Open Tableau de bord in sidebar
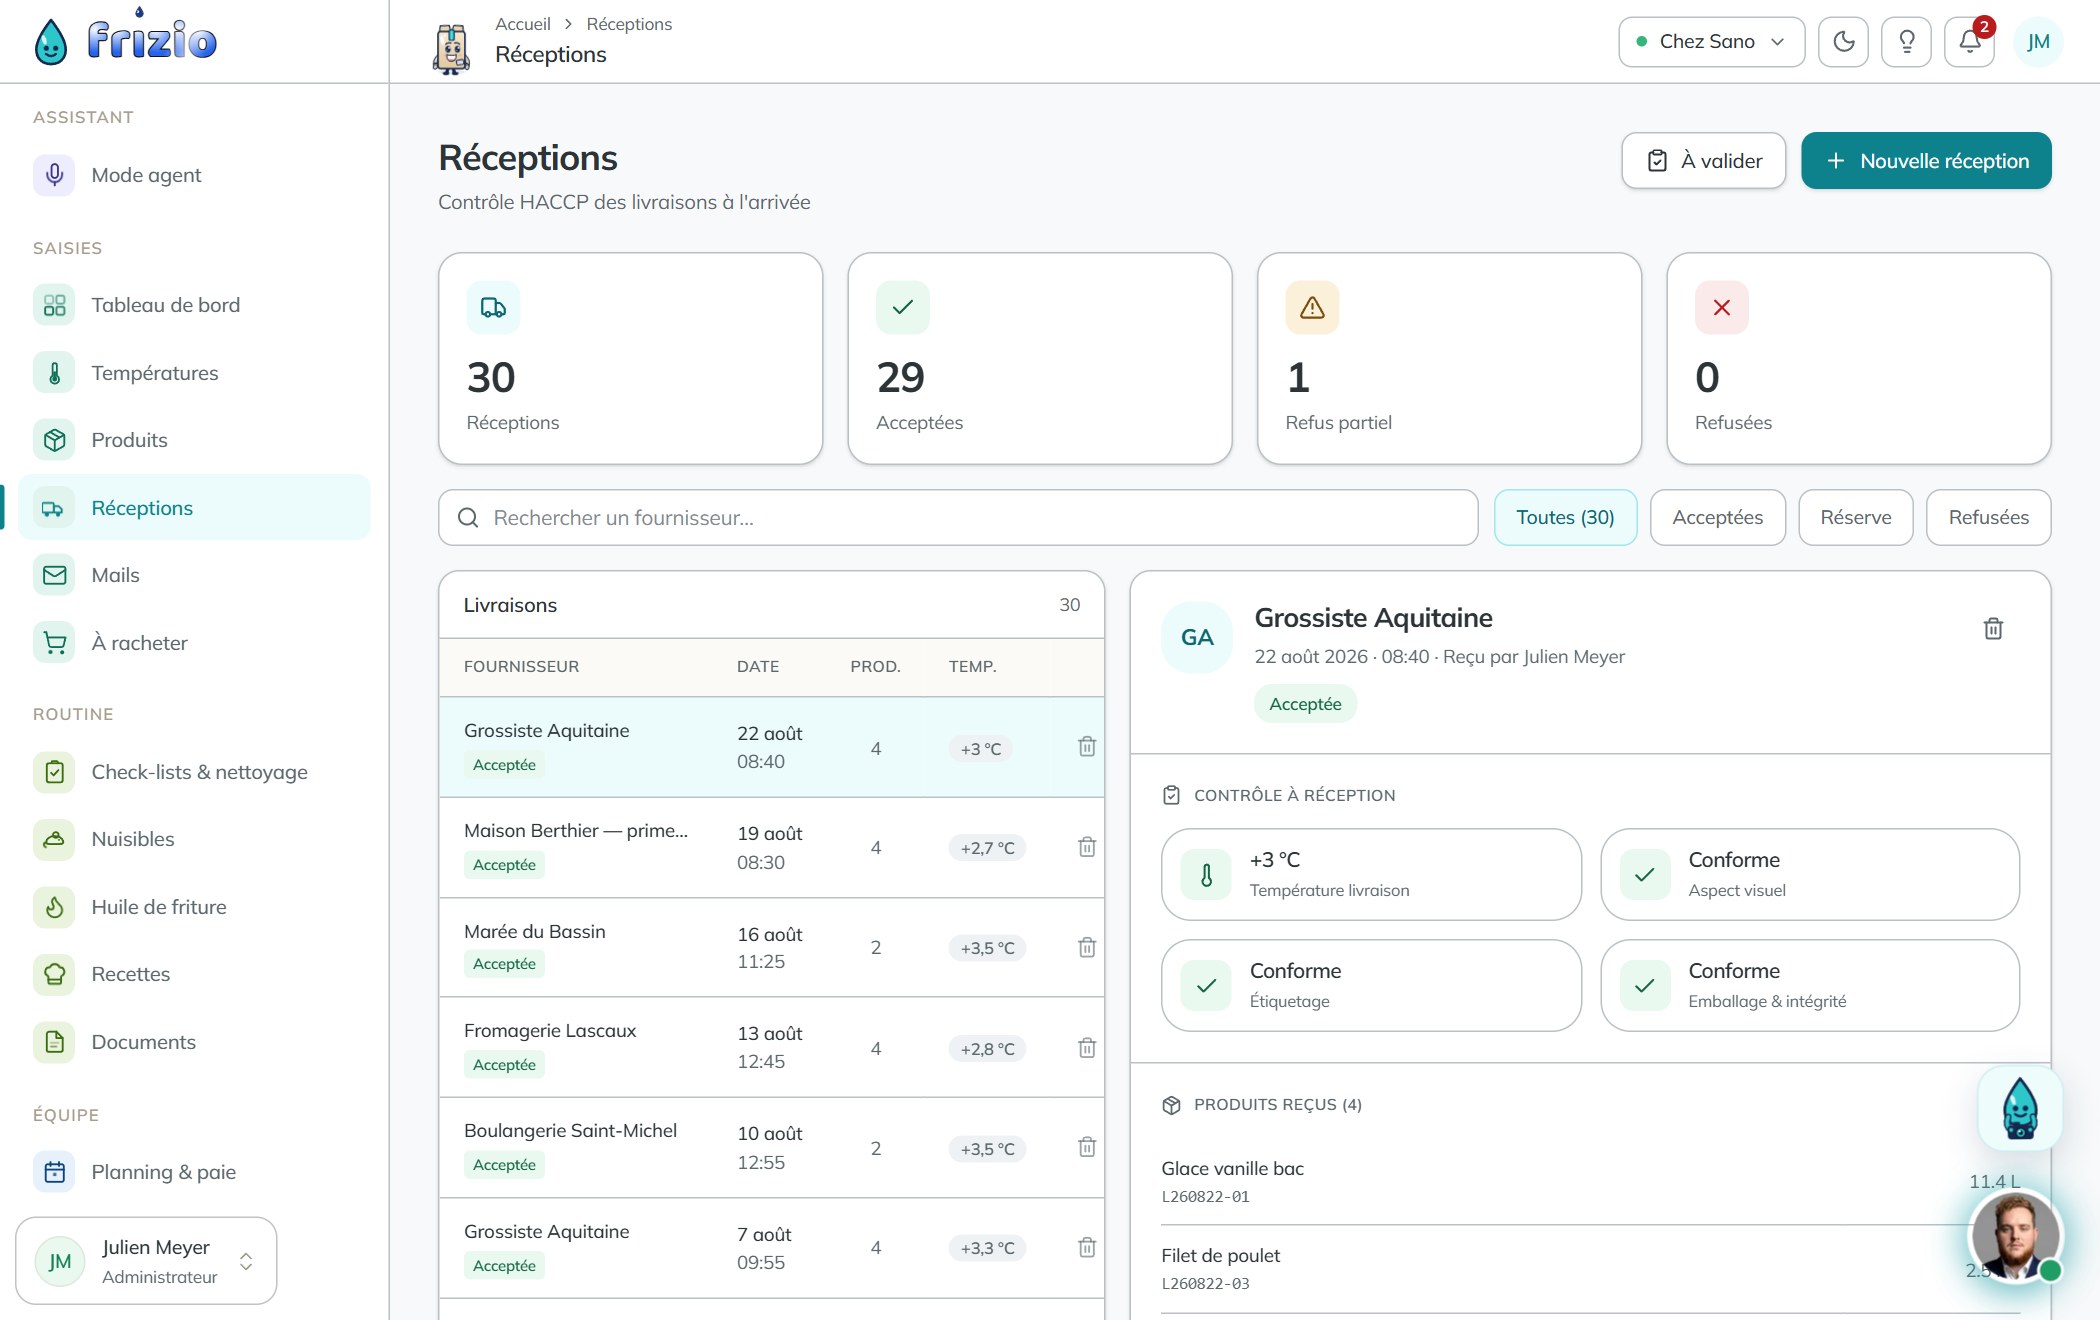Screen dimensions: 2100x1320 coord(194,305)
